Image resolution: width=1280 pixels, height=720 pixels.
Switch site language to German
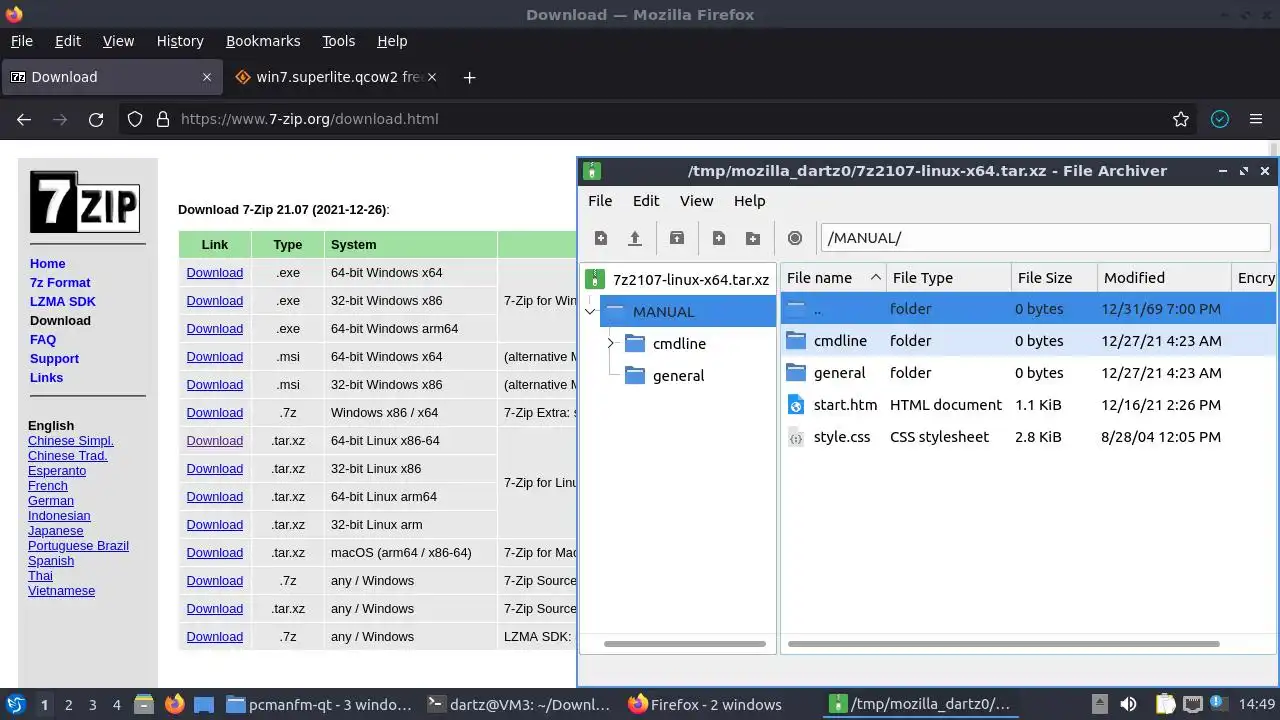click(51, 501)
